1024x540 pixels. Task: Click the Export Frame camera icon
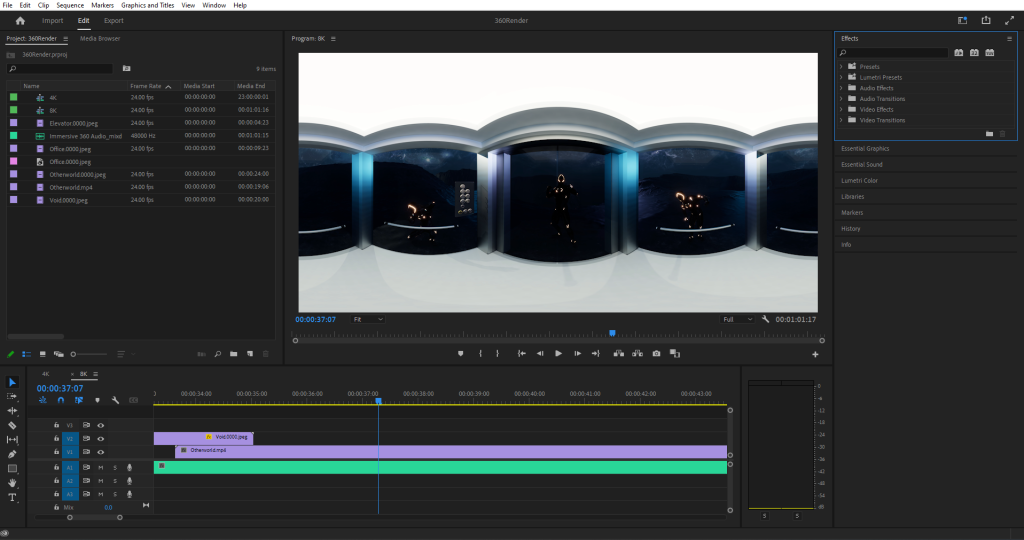click(x=656, y=353)
